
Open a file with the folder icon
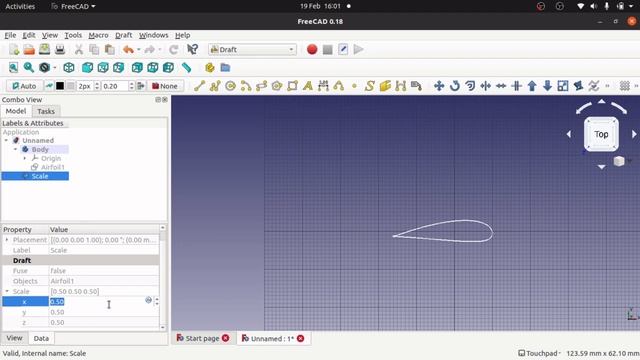29,49
